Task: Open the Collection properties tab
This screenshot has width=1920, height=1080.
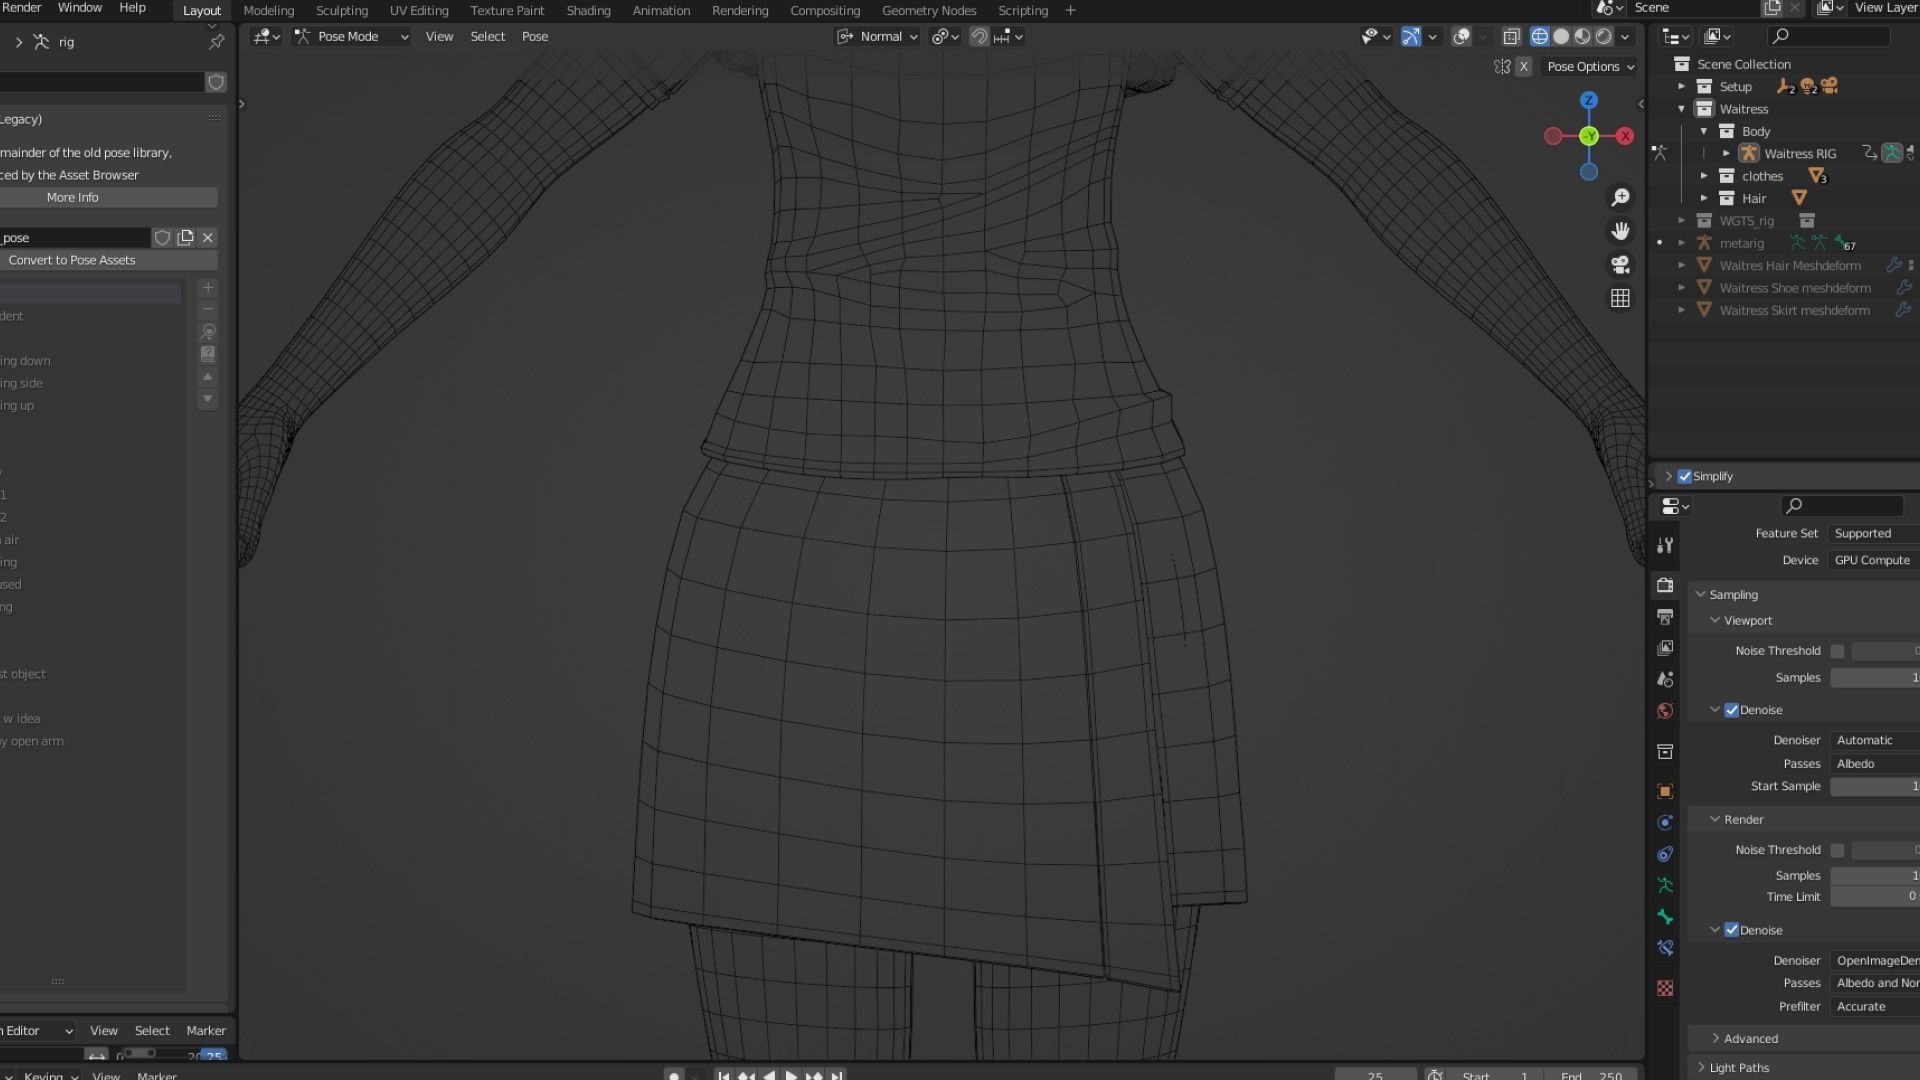Action: (x=1665, y=751)
